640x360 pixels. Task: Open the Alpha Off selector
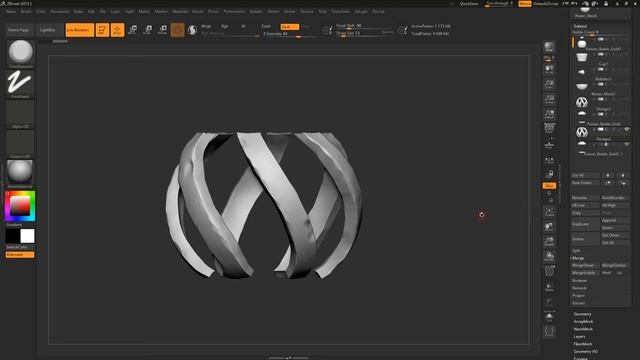click(20, 114)
